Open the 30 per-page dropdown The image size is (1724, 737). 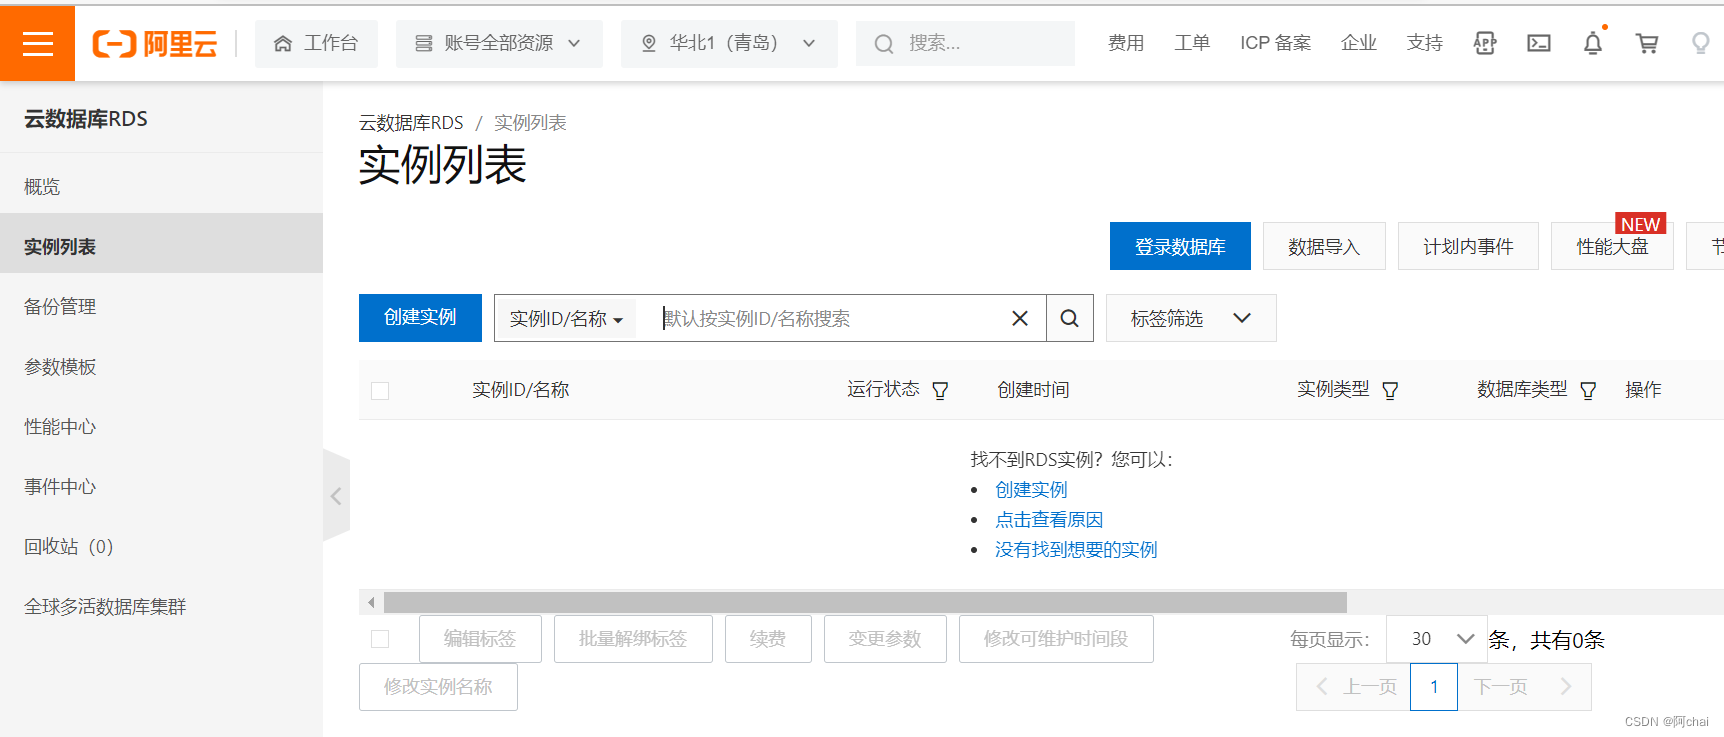[1437, 639]
